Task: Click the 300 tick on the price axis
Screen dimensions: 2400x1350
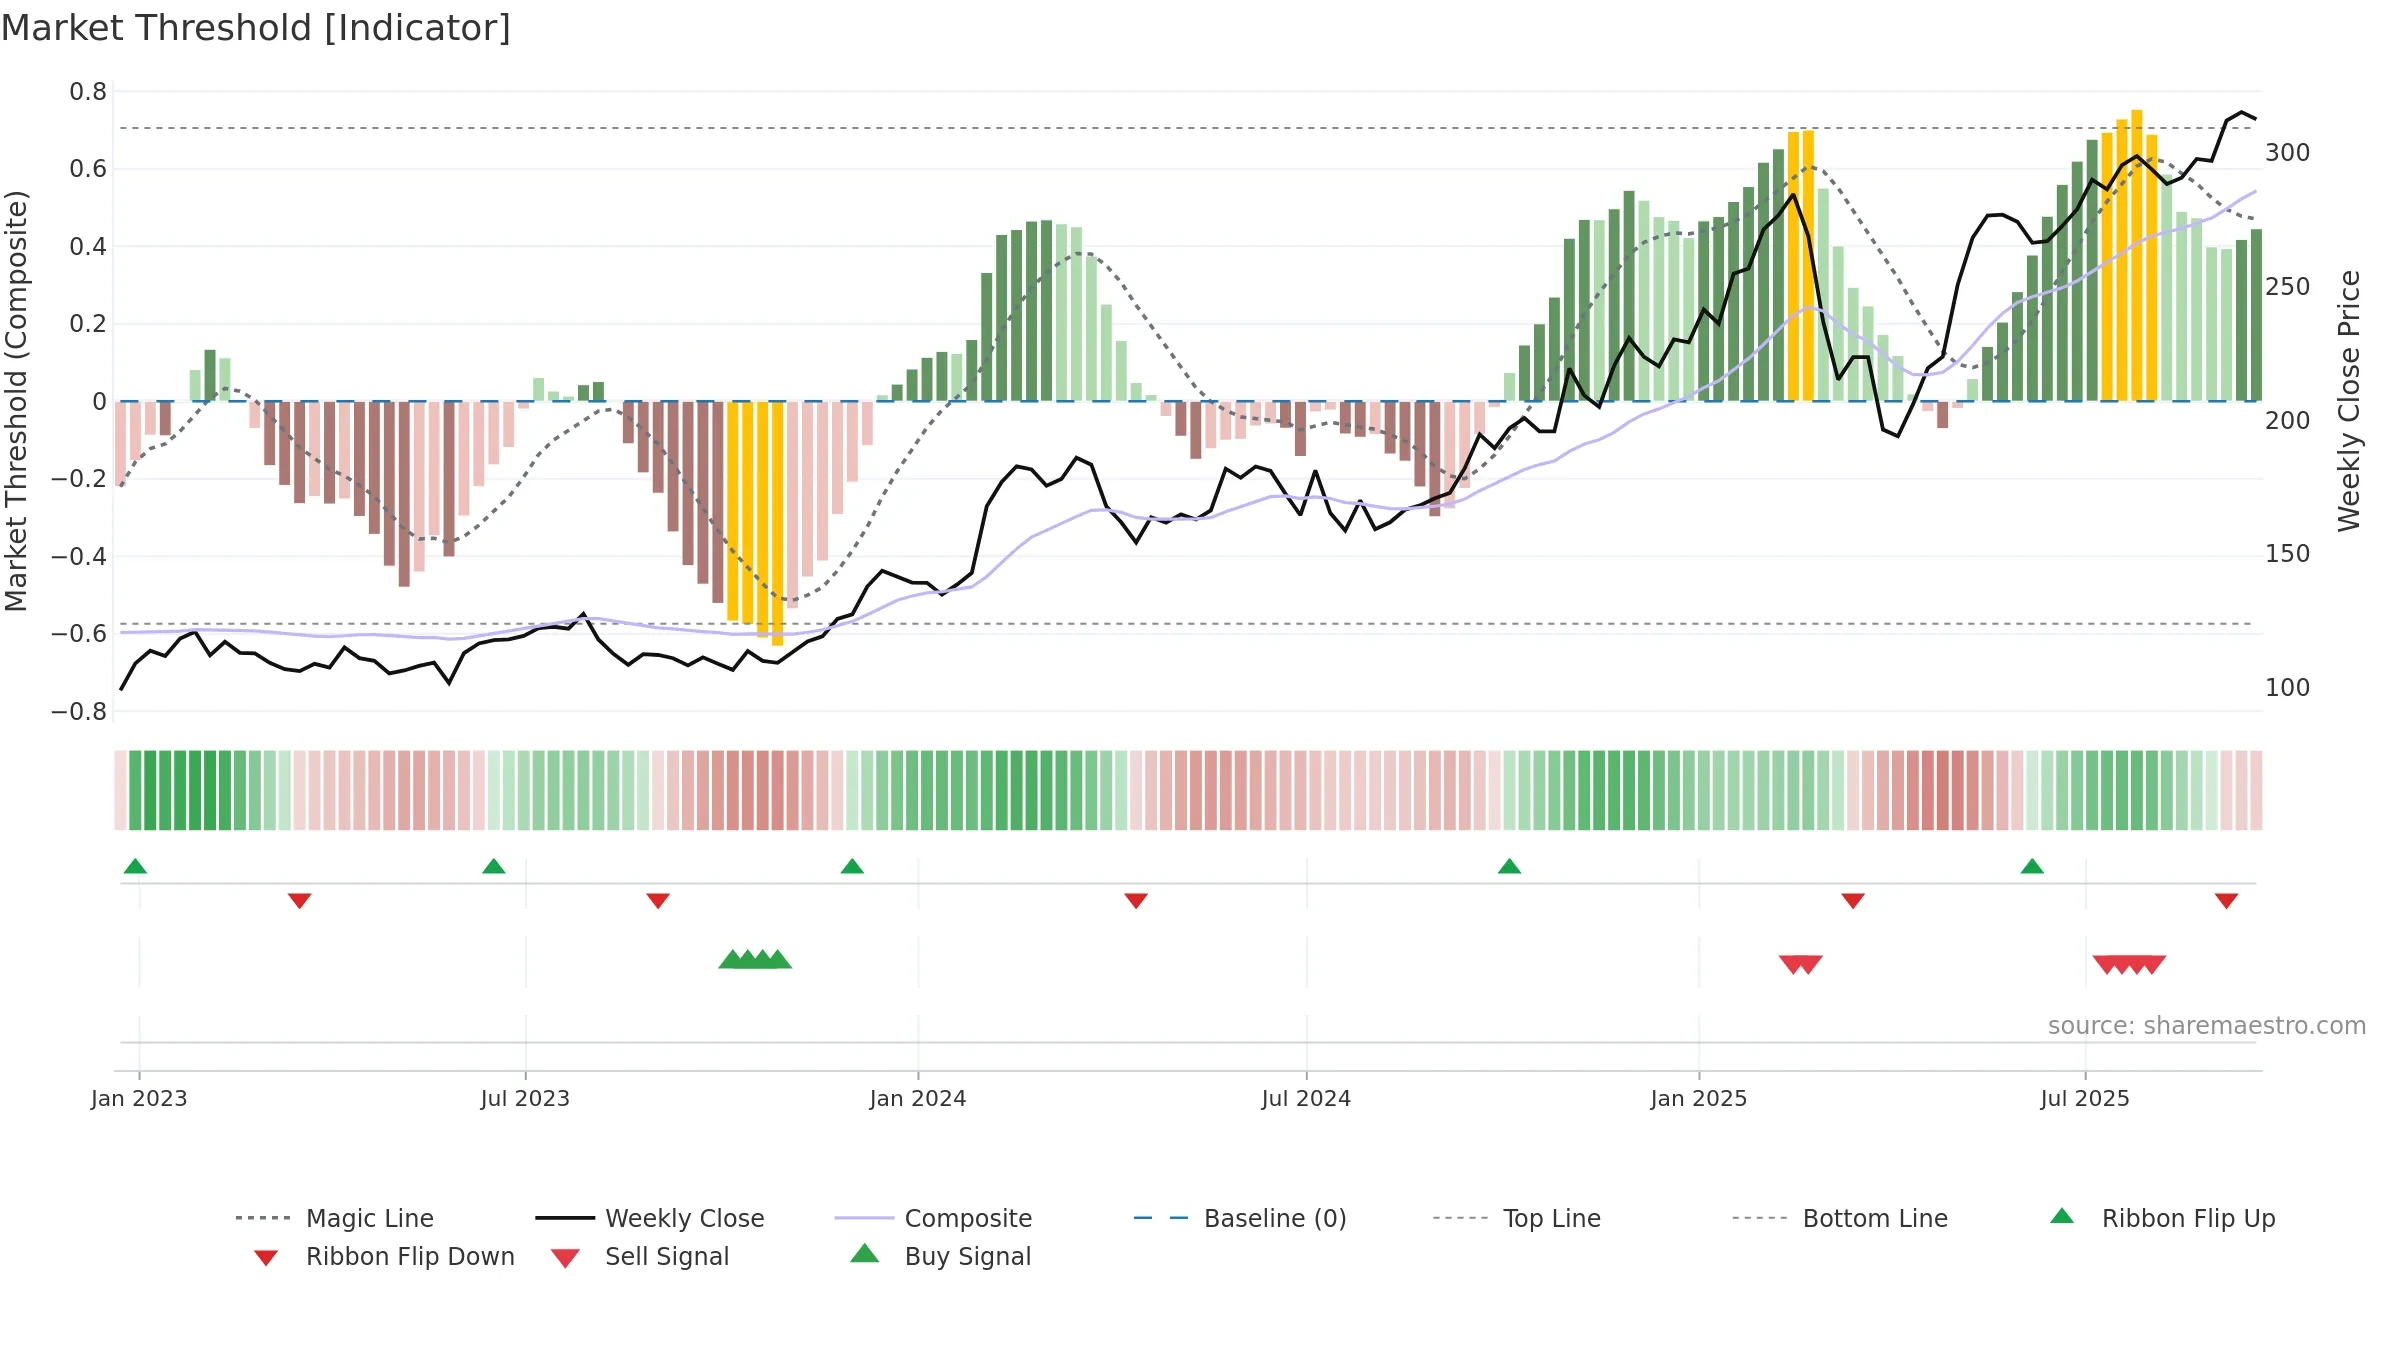Action: click(x=2288, y=153)
